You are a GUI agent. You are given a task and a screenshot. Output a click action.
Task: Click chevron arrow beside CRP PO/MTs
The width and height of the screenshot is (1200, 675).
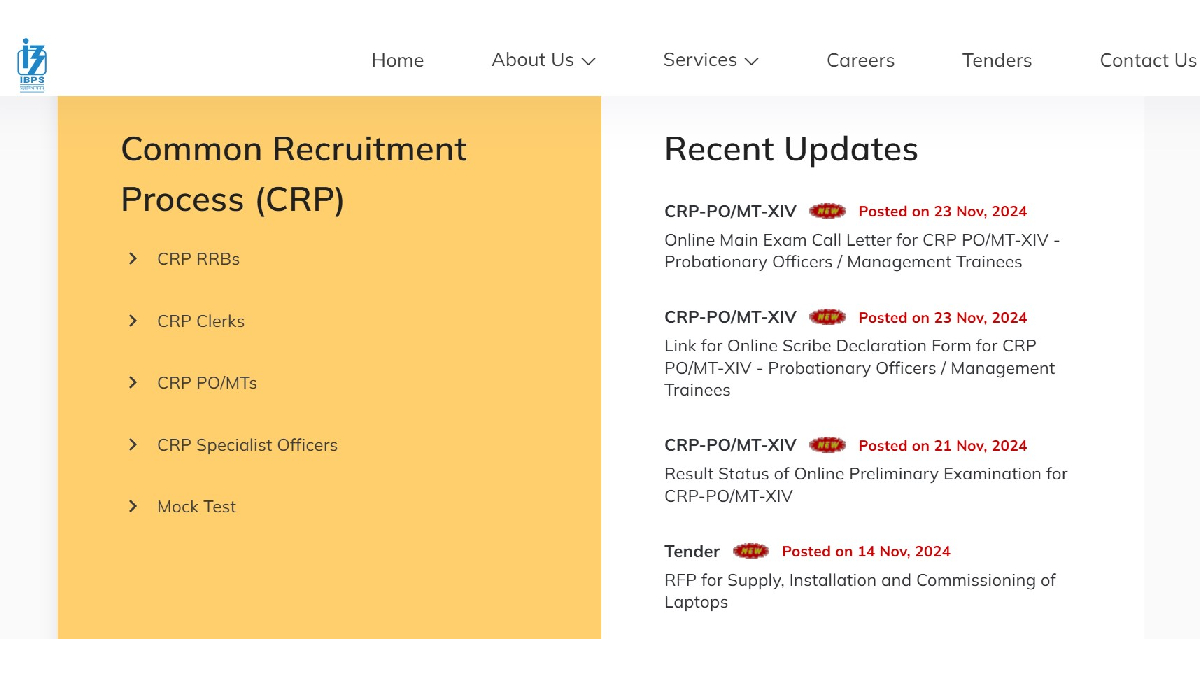tap(133, 383)
